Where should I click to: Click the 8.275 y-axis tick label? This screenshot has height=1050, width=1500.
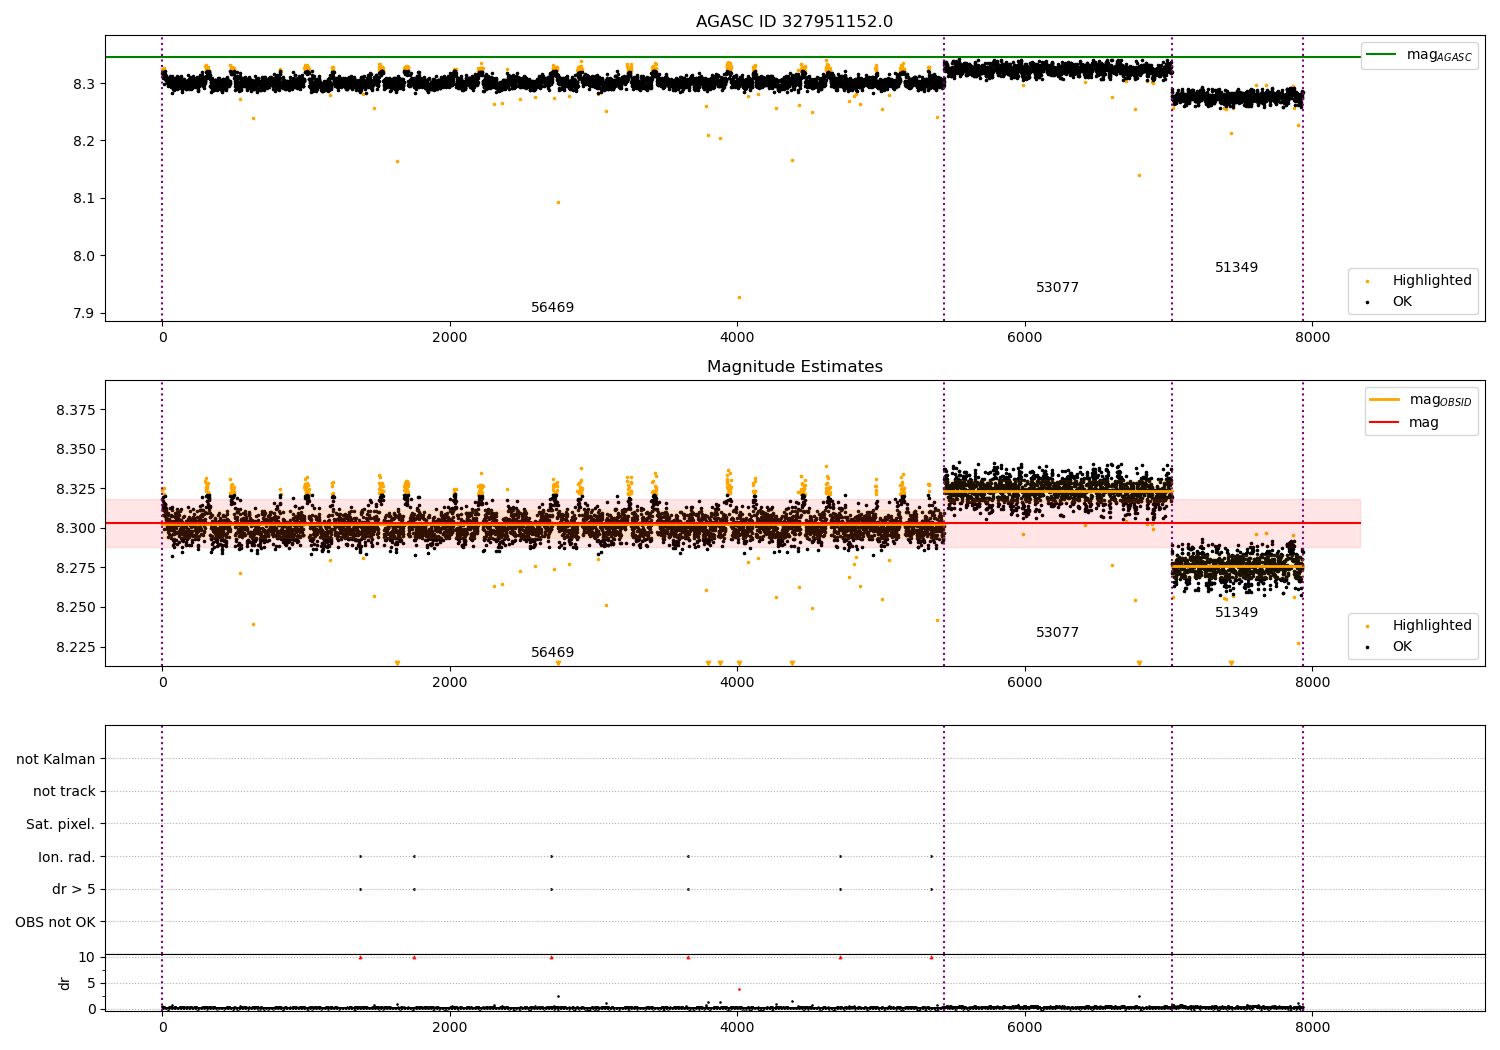[x=76, y=569]
